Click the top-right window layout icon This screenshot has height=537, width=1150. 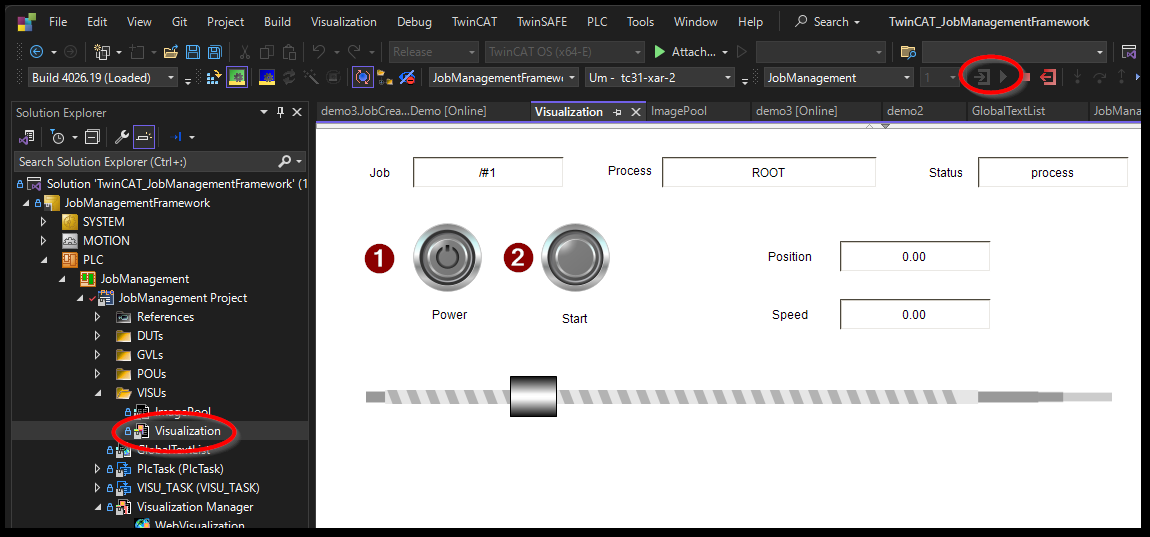pos(1129,52)
